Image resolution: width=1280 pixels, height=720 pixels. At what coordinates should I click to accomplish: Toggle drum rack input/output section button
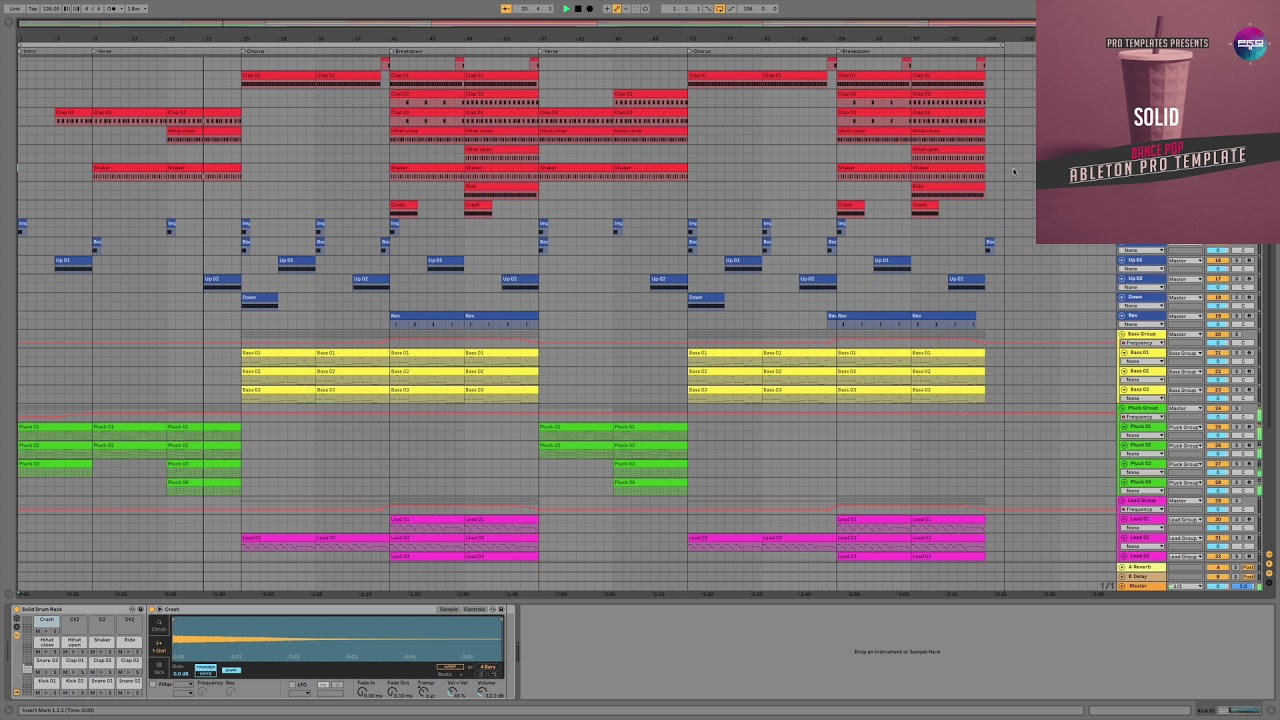coord(17,692)
